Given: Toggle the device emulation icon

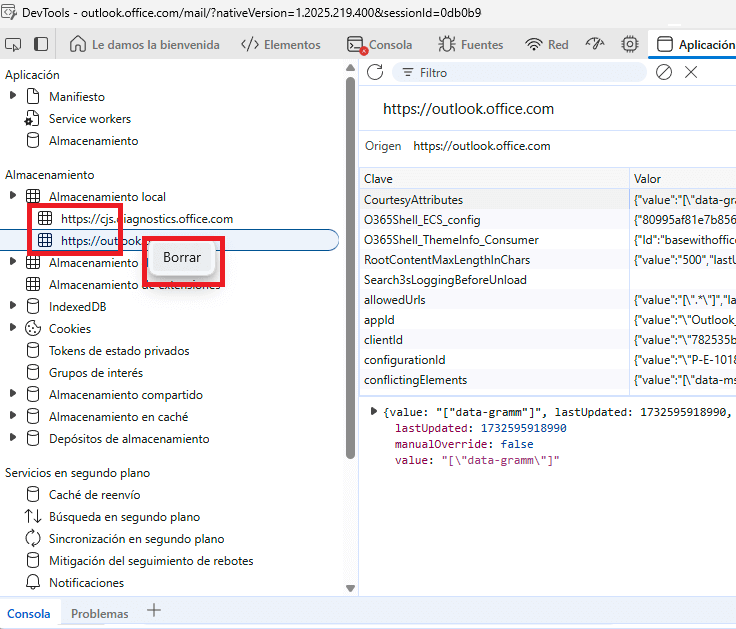Looking at the screenshot, I should point(41,45).
